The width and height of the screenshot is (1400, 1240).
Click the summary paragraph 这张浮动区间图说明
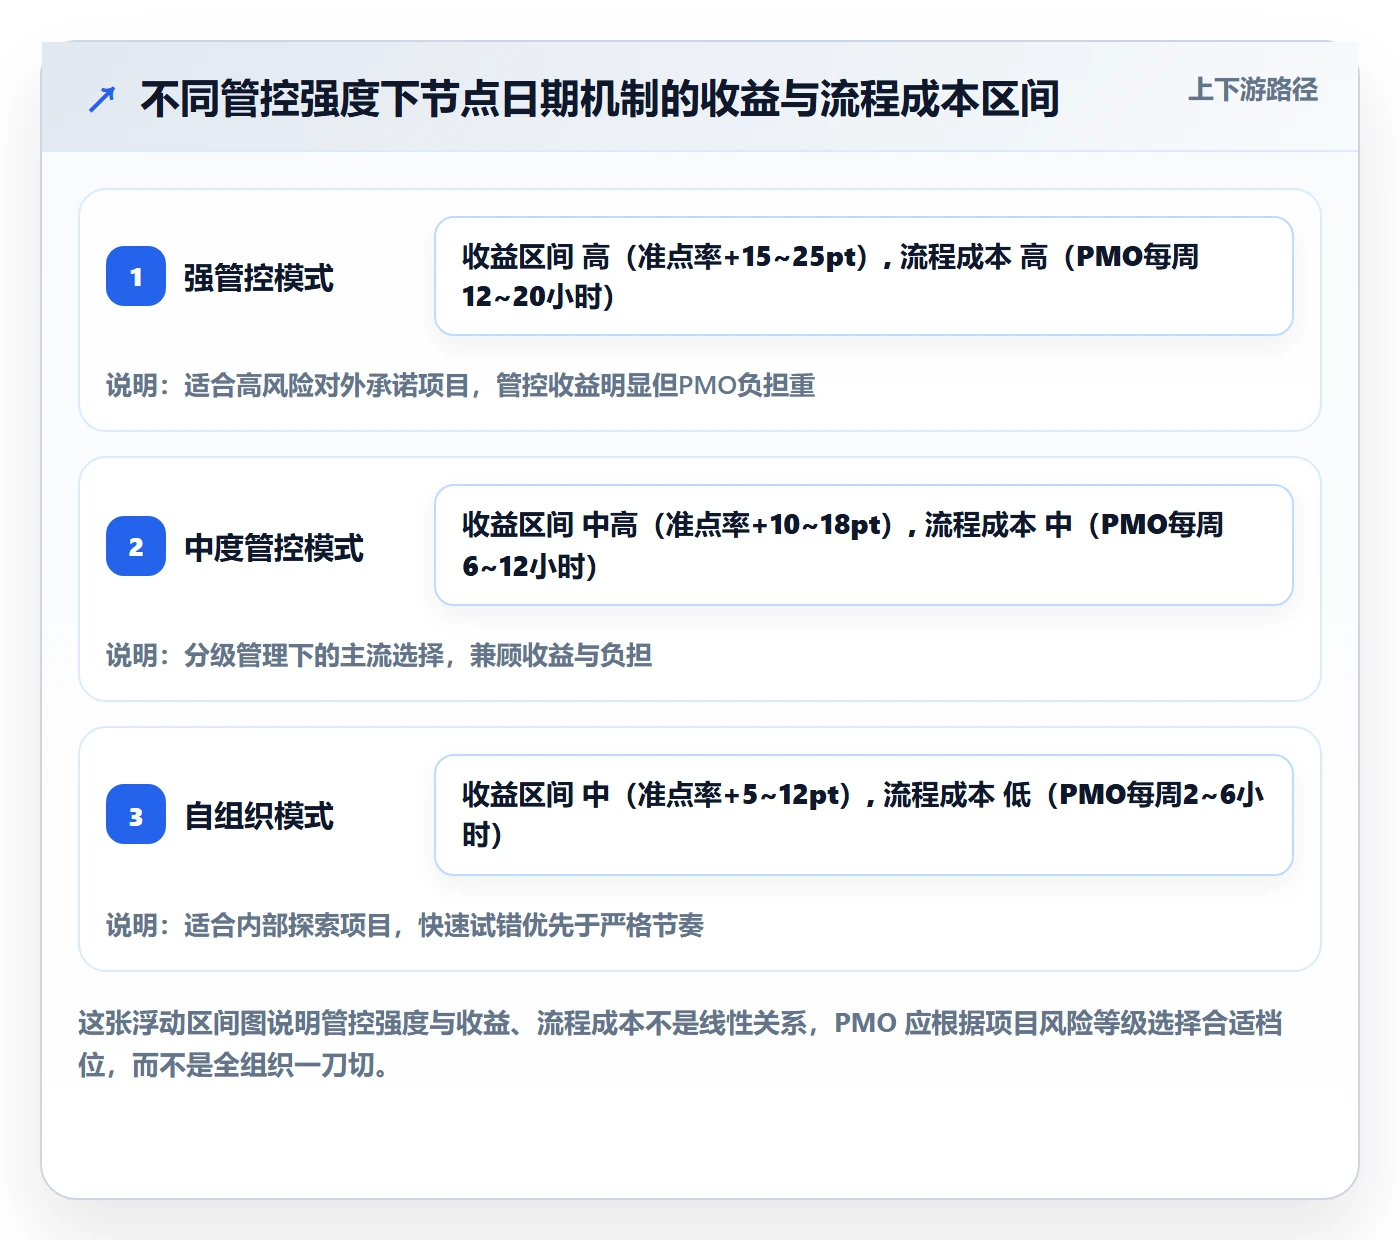(x=680, y=1044)
